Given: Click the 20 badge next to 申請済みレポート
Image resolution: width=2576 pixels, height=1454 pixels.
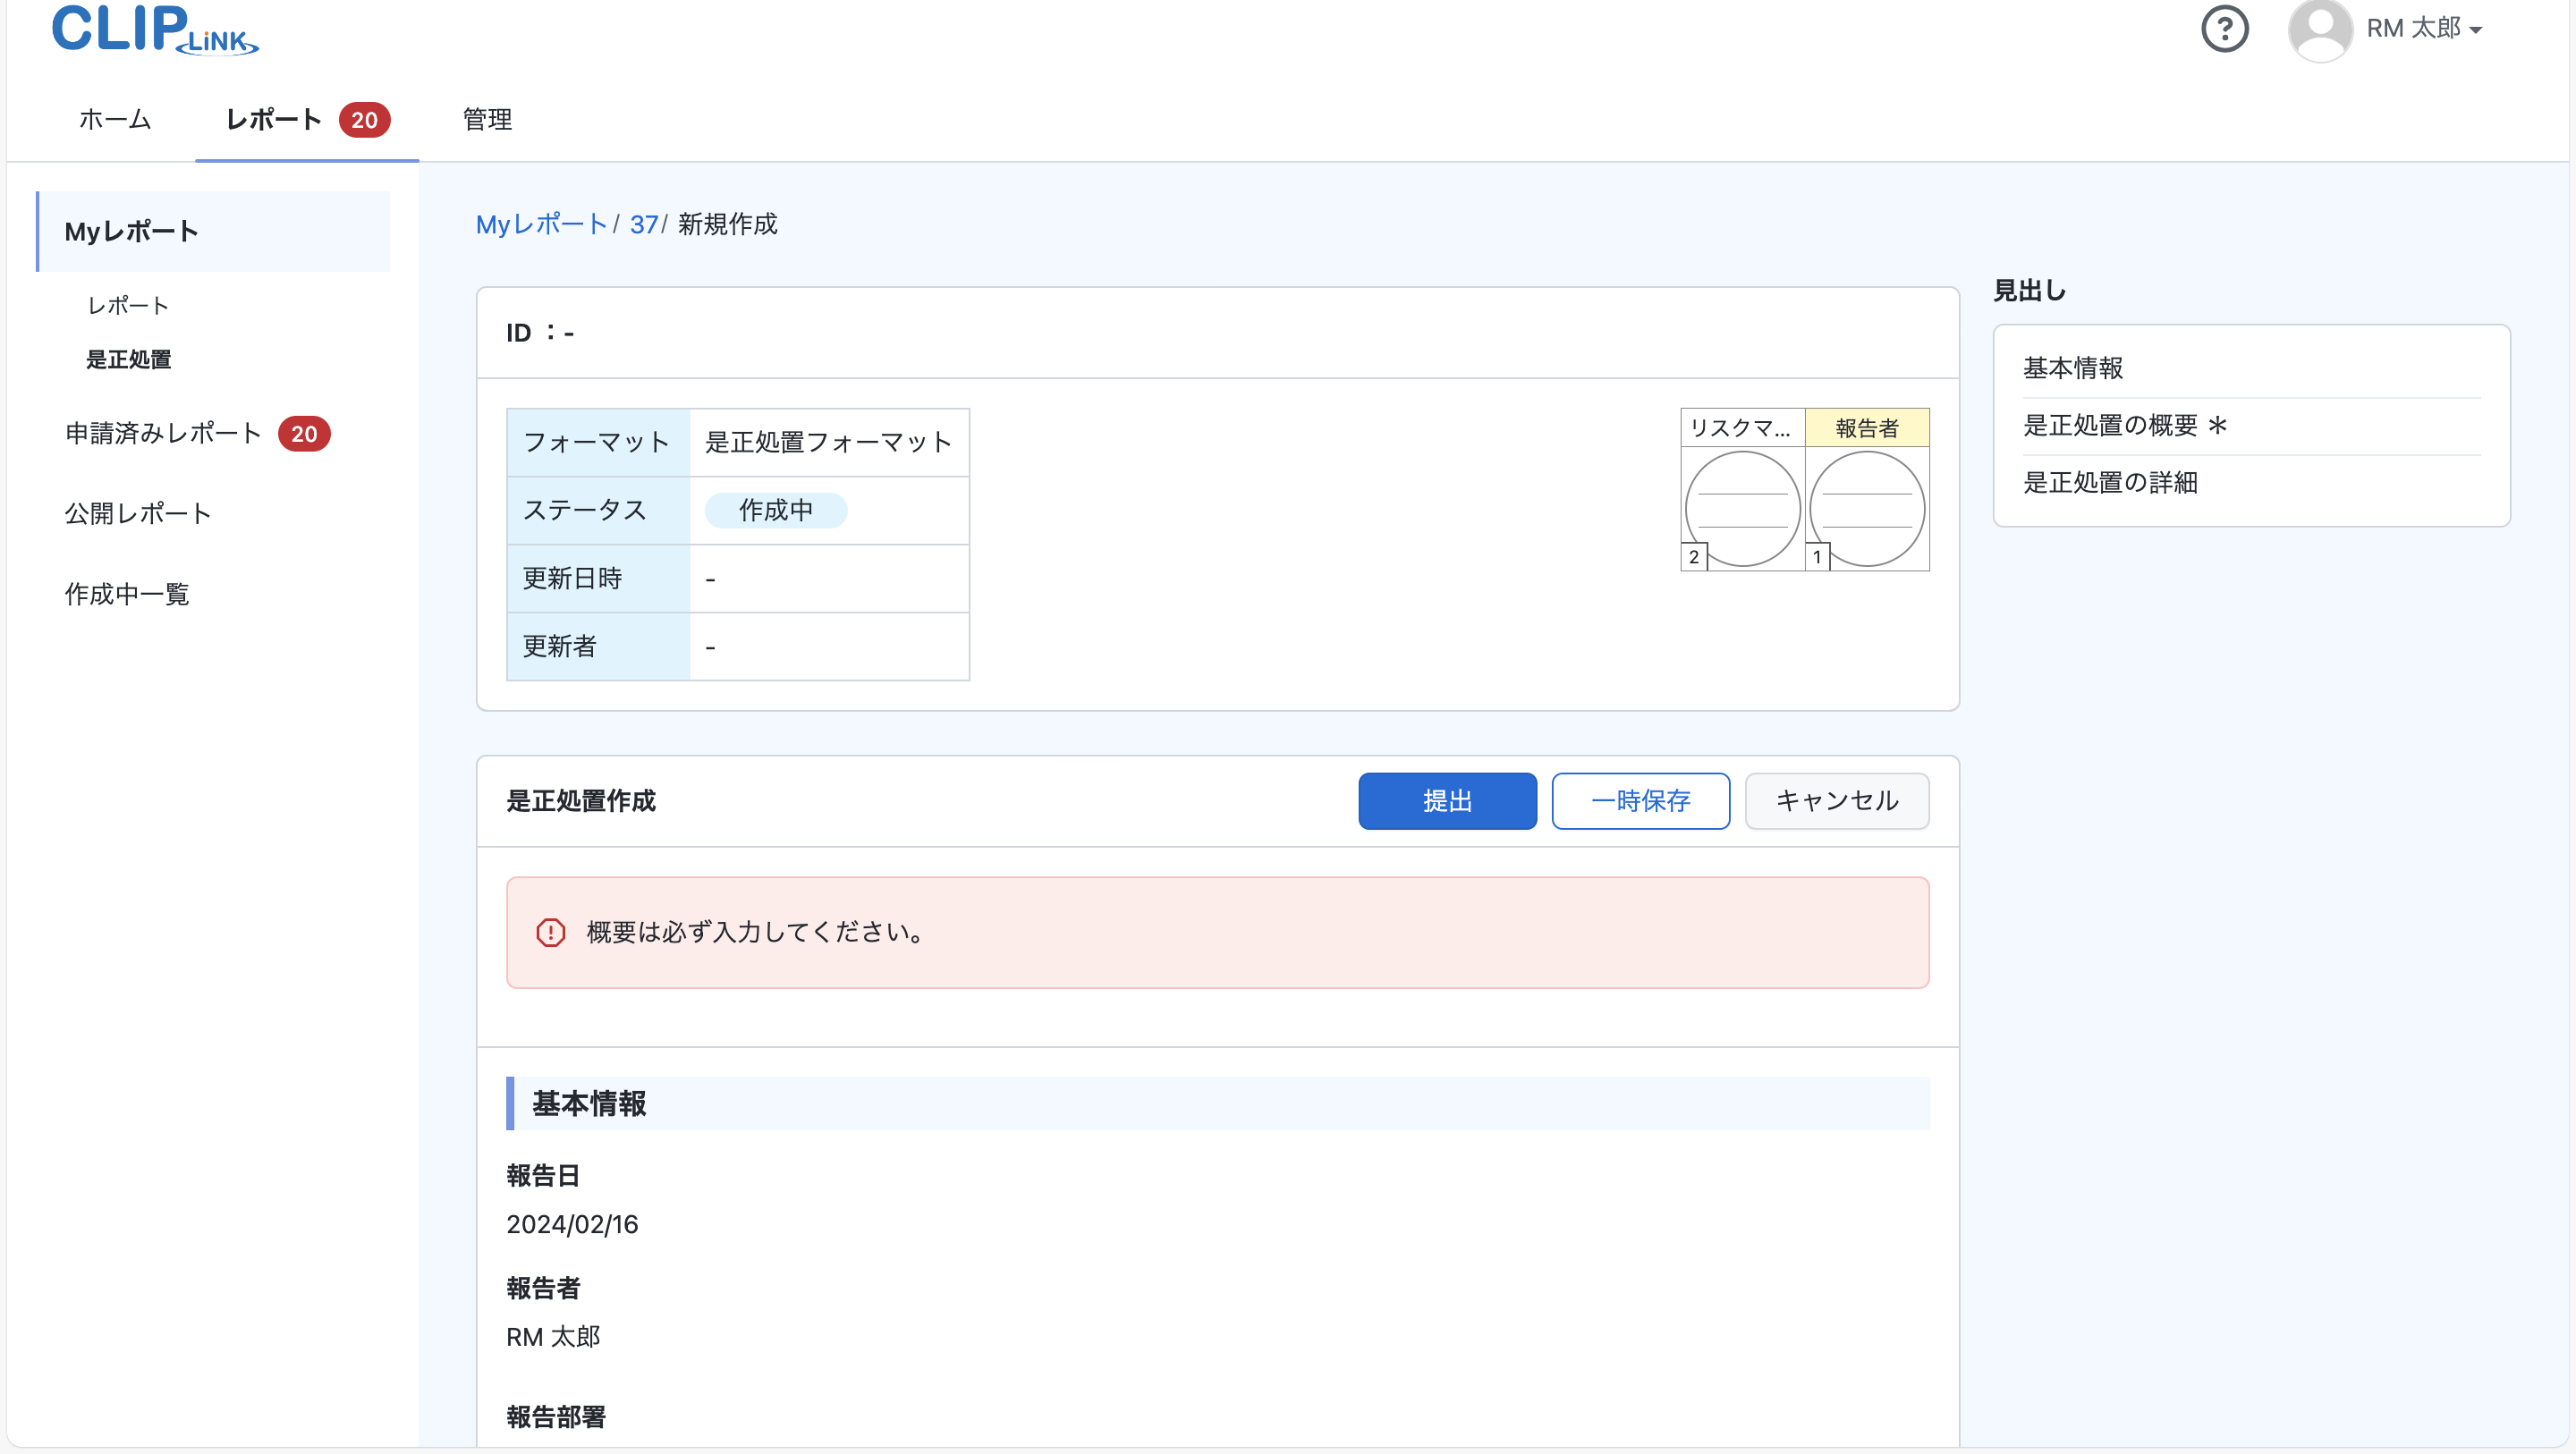Looking at the screenshot, I should 304,434.
